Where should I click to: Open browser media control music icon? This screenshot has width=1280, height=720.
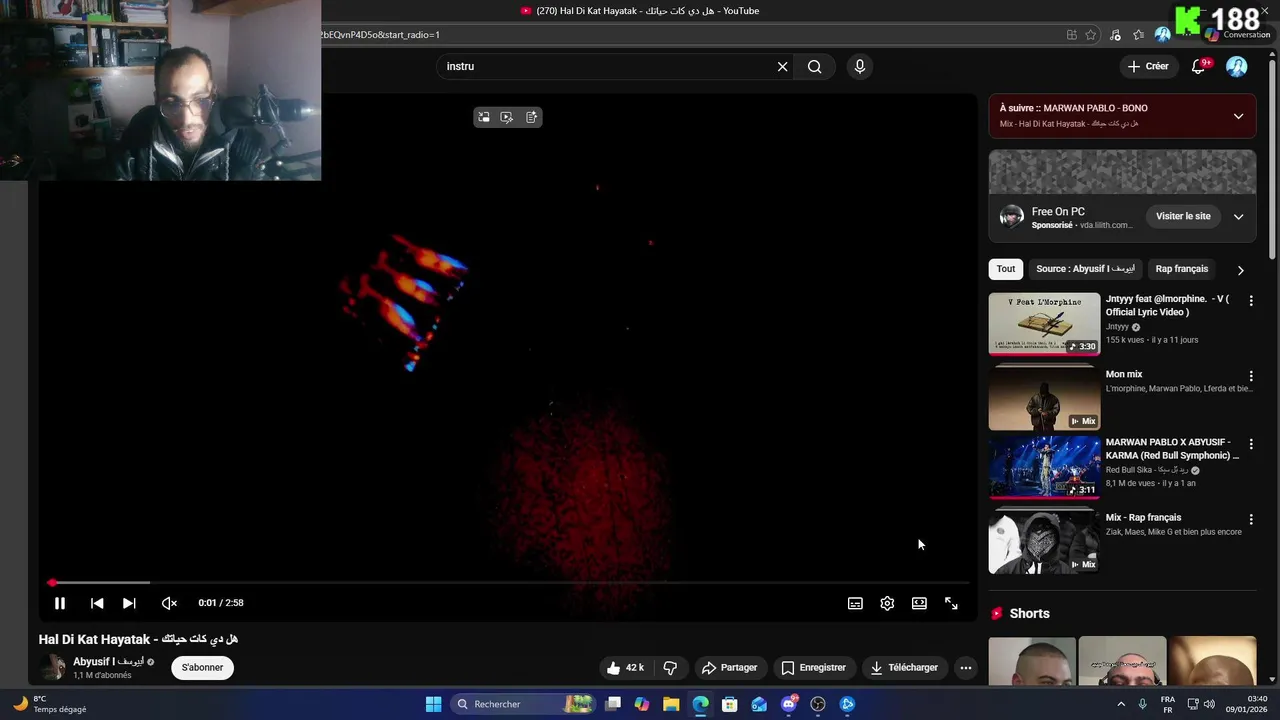click(x=1115, y=35)
